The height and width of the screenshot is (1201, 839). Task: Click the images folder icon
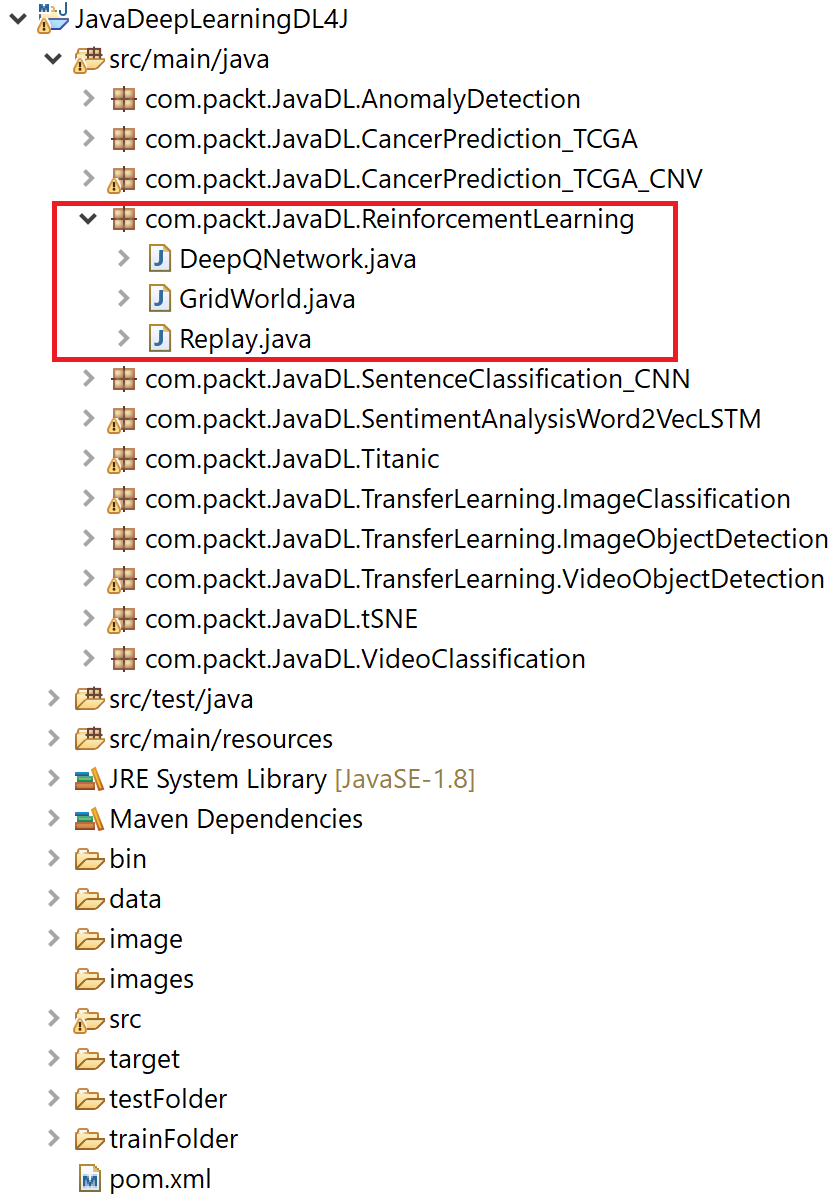(90, 979)
